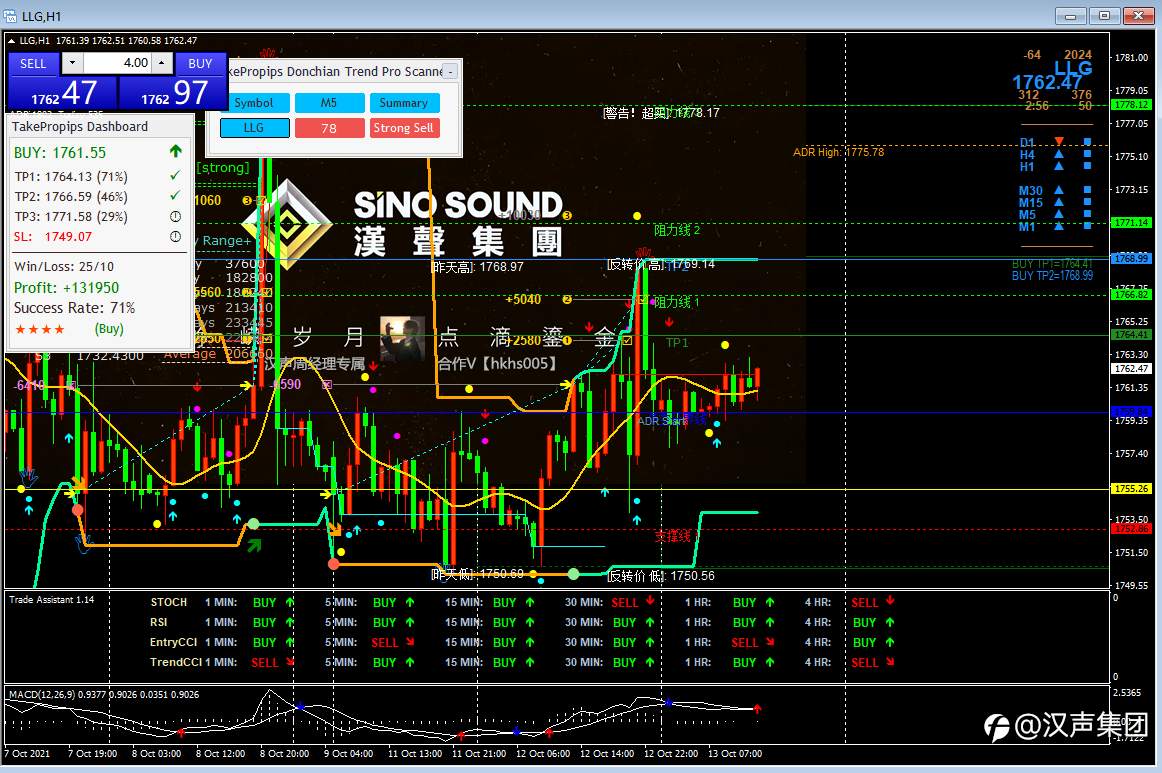Click the EntryCCI 1 HR SELL arrow
Screen dimensions: 1162x773
pyautogui.click(x=770, y=642)
